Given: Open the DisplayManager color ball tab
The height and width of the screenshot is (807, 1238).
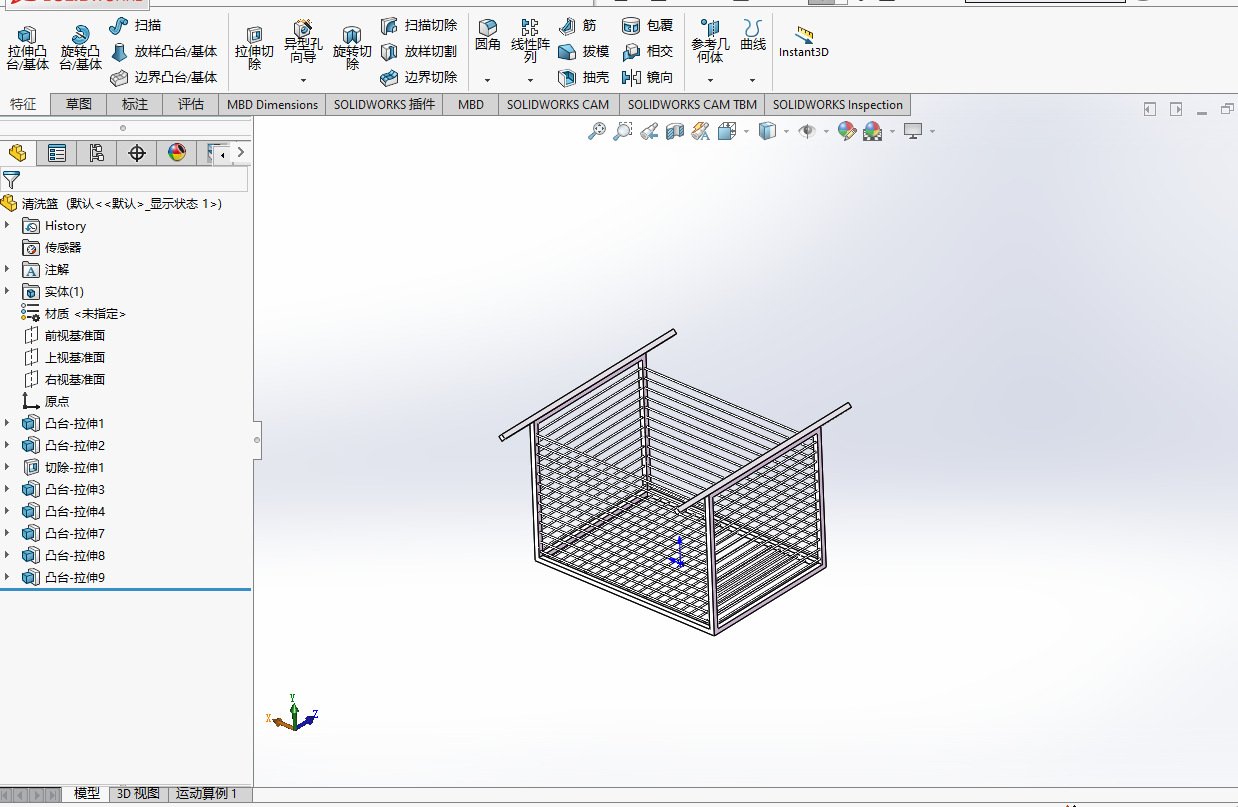Looking at the screenshot, I should 176,153.
